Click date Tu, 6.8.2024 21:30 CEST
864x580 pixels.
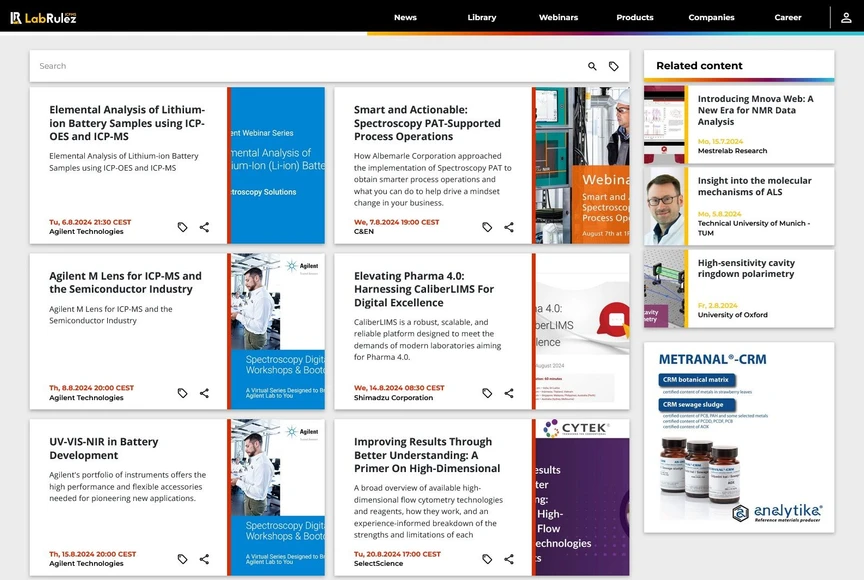pyautogui.click(x=90, y=222)
